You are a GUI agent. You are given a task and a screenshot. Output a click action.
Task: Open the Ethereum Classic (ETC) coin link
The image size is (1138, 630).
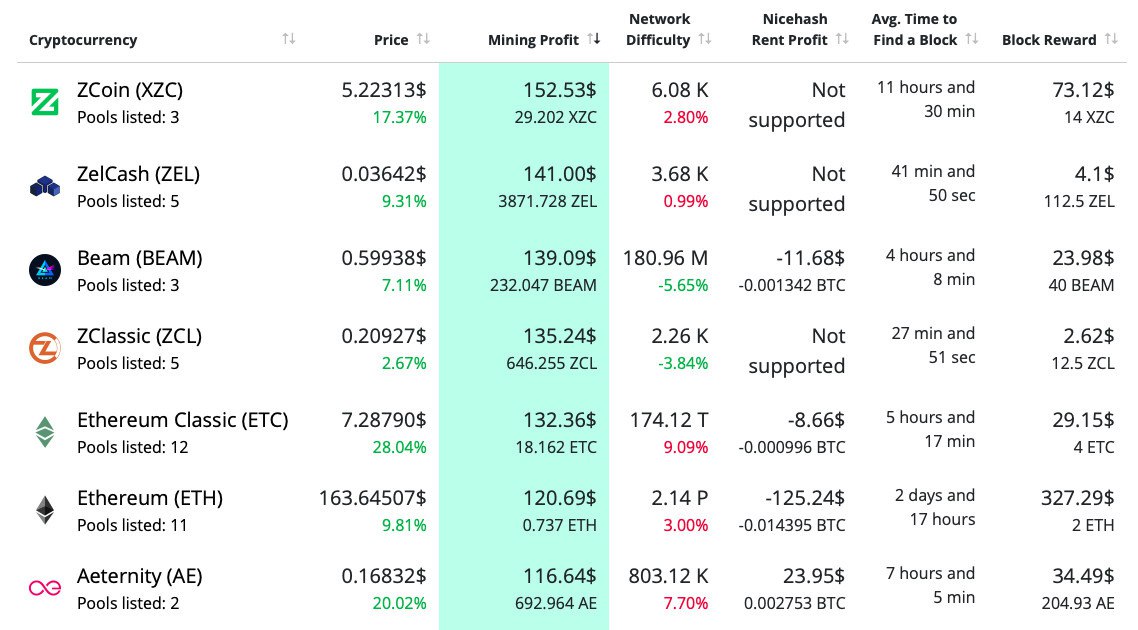(183, 420)
